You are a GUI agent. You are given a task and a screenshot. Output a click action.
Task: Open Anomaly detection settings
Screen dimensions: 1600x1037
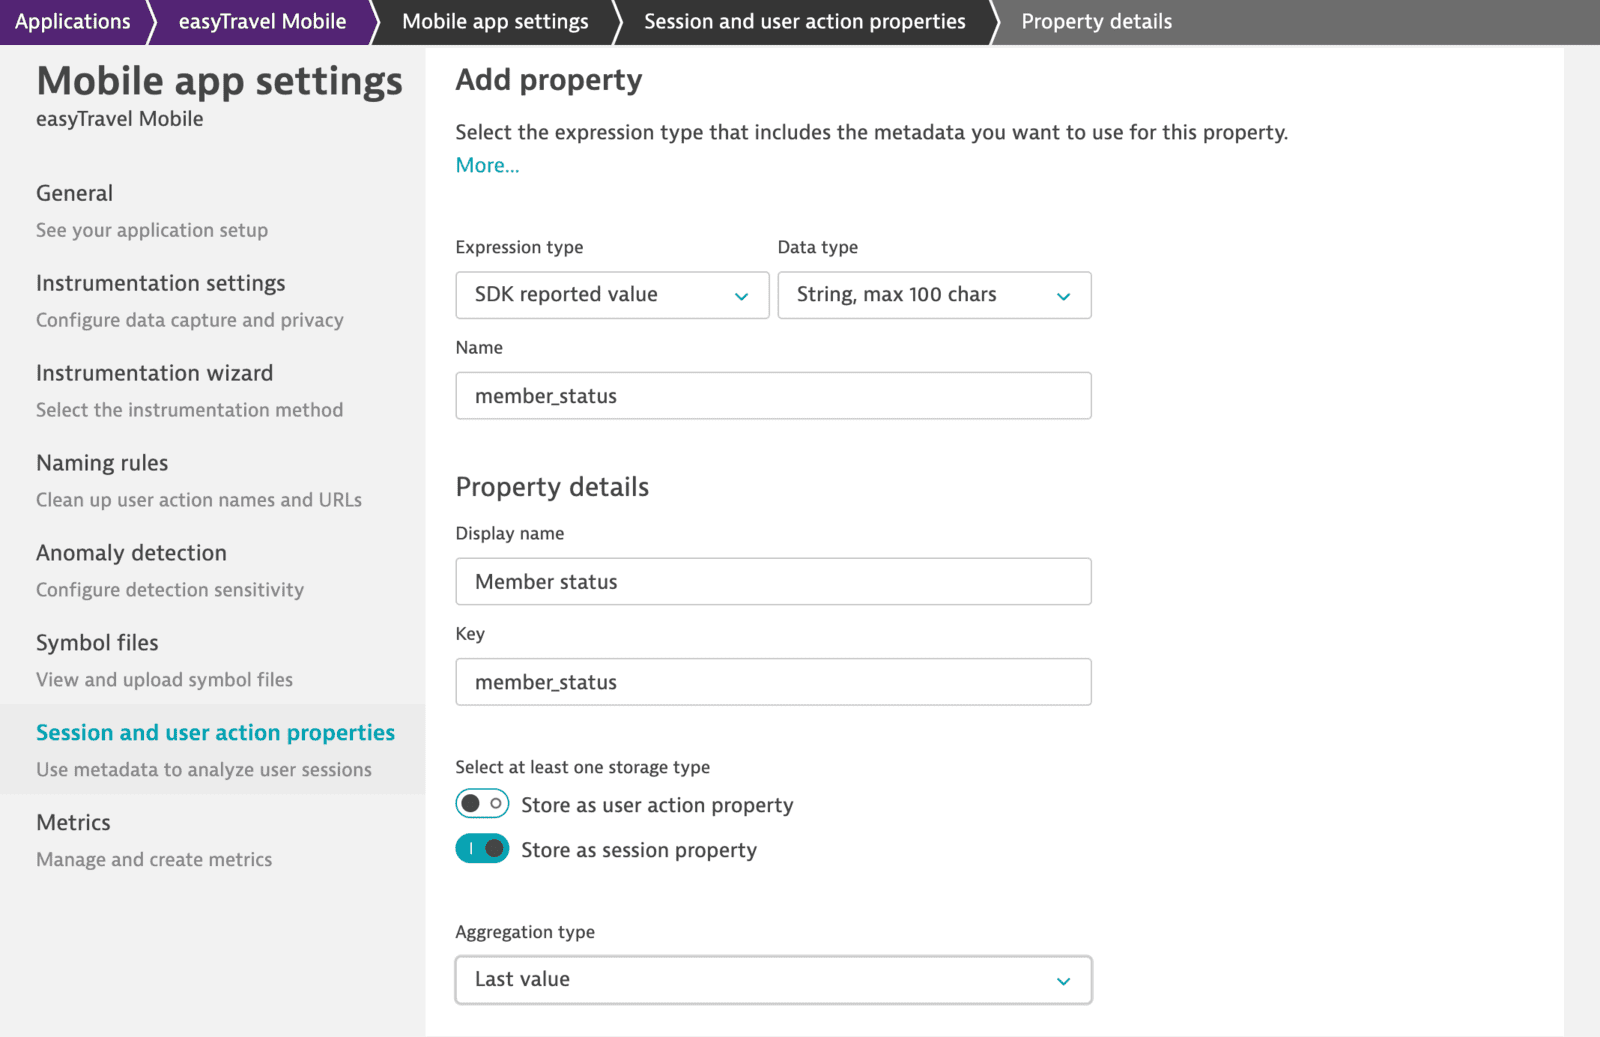(131, 552)
